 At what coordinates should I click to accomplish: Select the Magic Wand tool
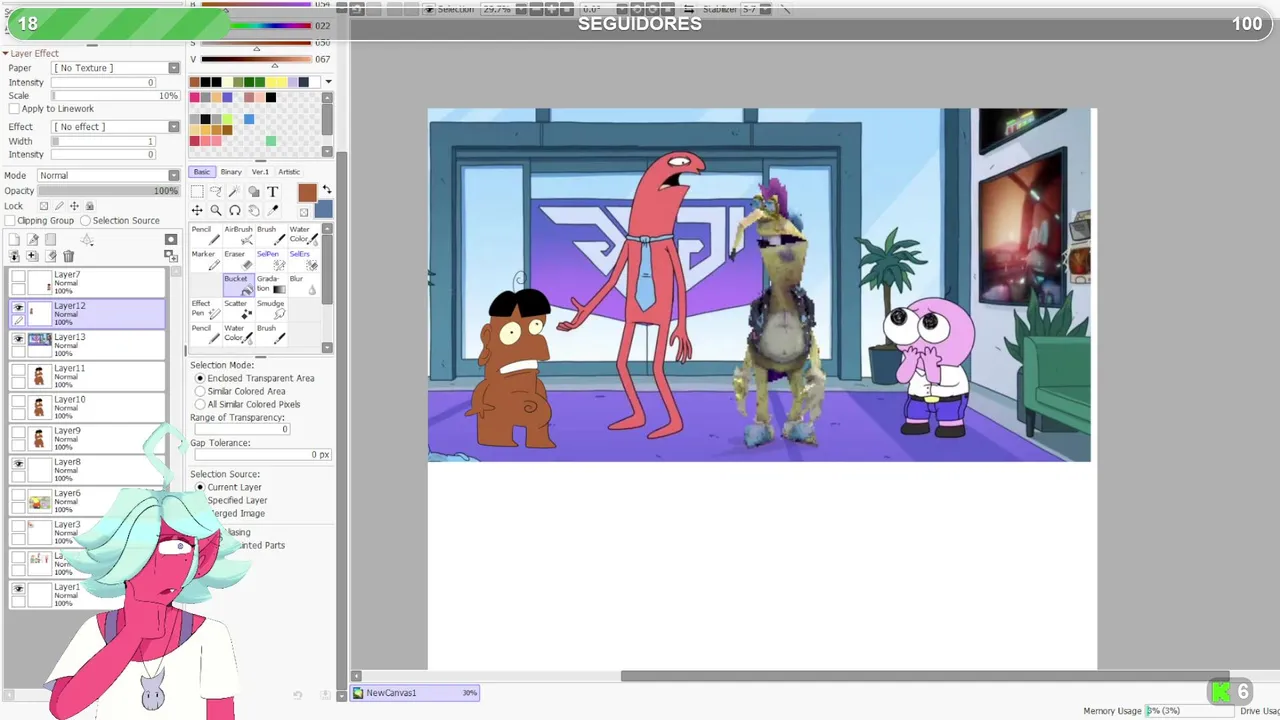pos(235,191)
